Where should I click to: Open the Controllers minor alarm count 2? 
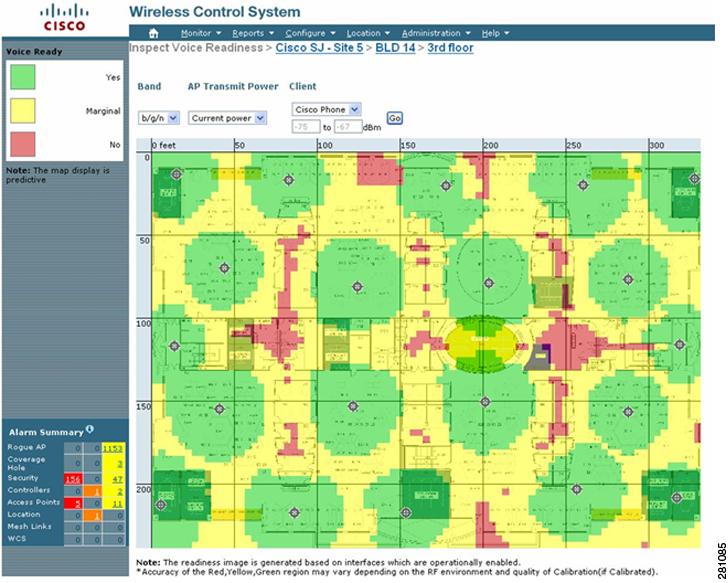pyautogui.click(x=120, y=492)
